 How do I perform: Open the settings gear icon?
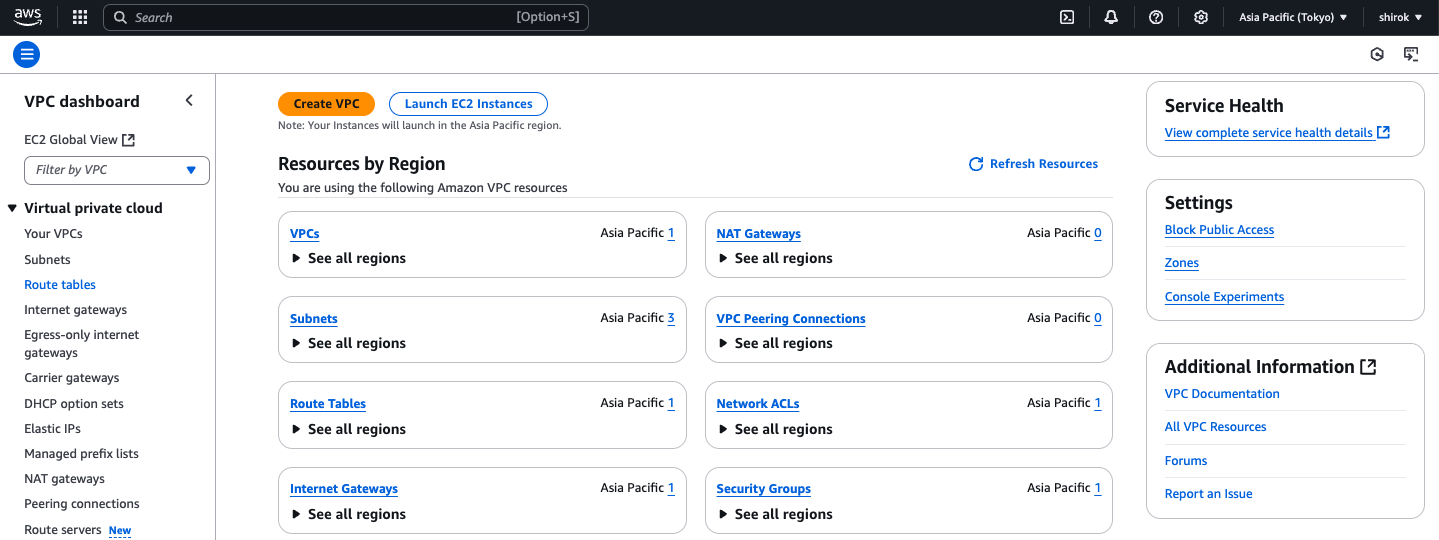click(1201, 17)
